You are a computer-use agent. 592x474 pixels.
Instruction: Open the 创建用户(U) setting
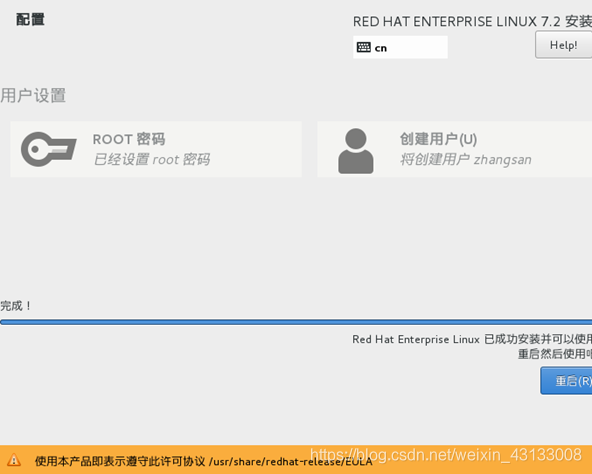coord(455,149)
